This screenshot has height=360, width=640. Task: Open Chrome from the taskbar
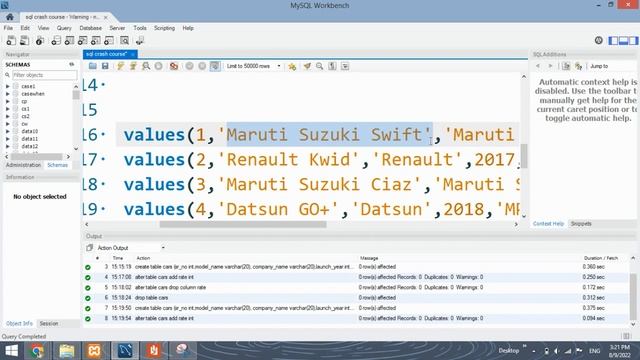(x=37, y=351)
